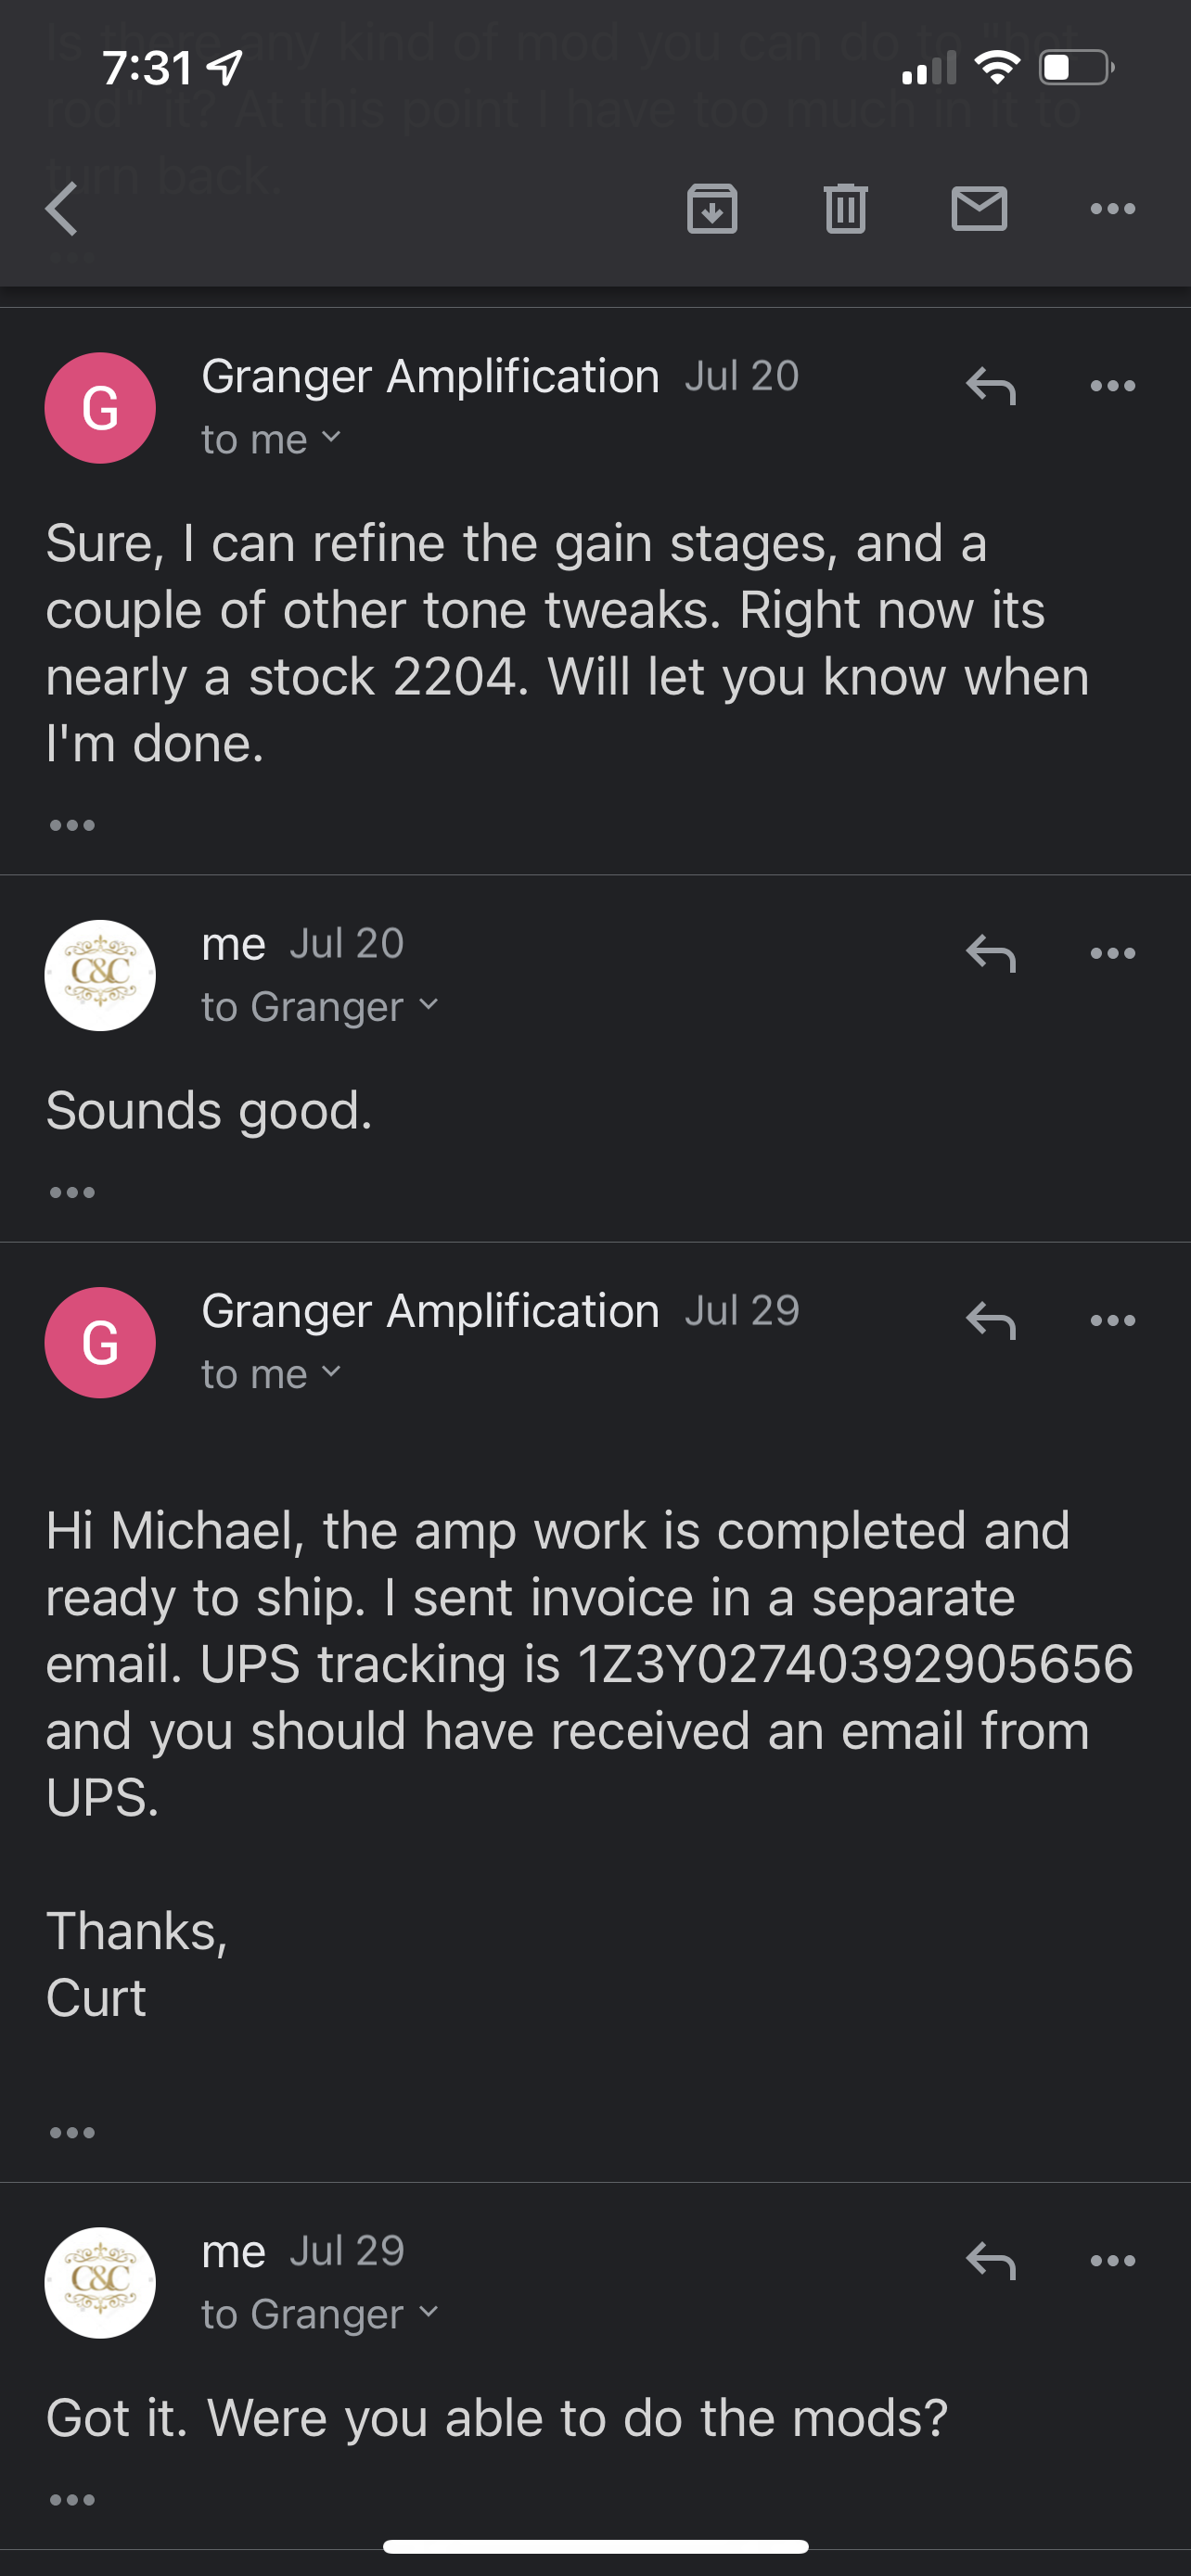Expand quoted text below Curt's signature
This screenshot has width=1191, height=2576.
click(72, 2132)
